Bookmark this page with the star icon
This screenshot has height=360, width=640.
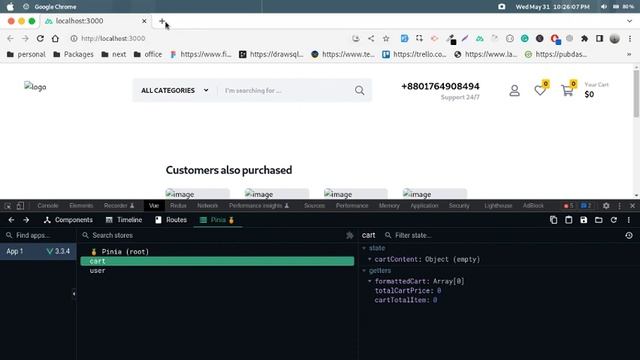click(386, 38)
